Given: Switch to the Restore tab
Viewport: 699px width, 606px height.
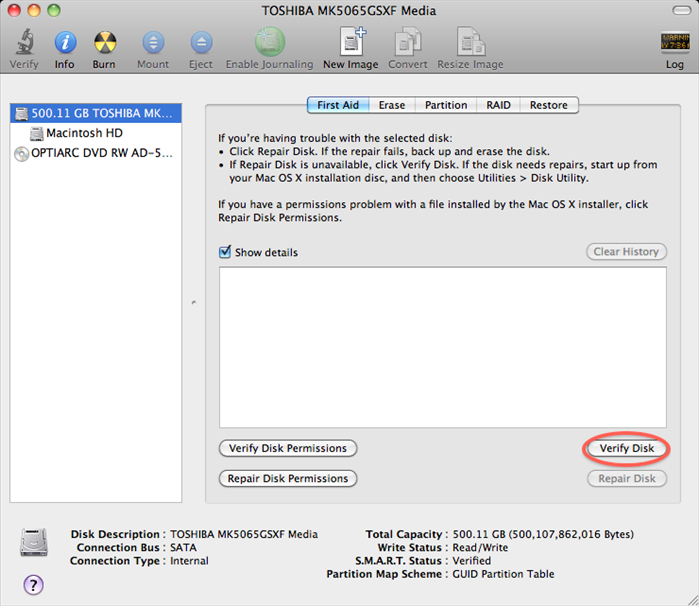Looking at the screenshot, I should tap(549, 105).
